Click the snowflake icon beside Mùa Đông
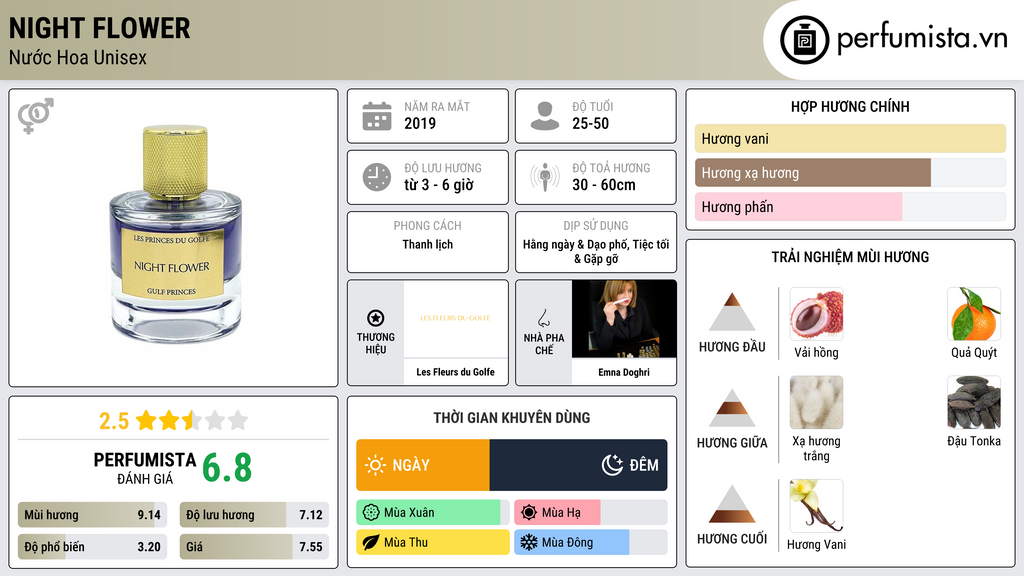1024x576 pixels. 529,542
